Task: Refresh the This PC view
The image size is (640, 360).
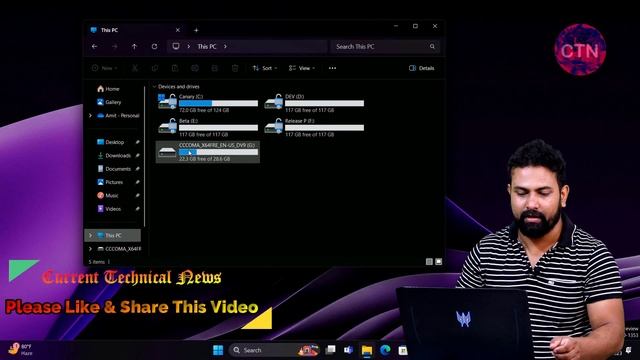Action: click(154, 47)
